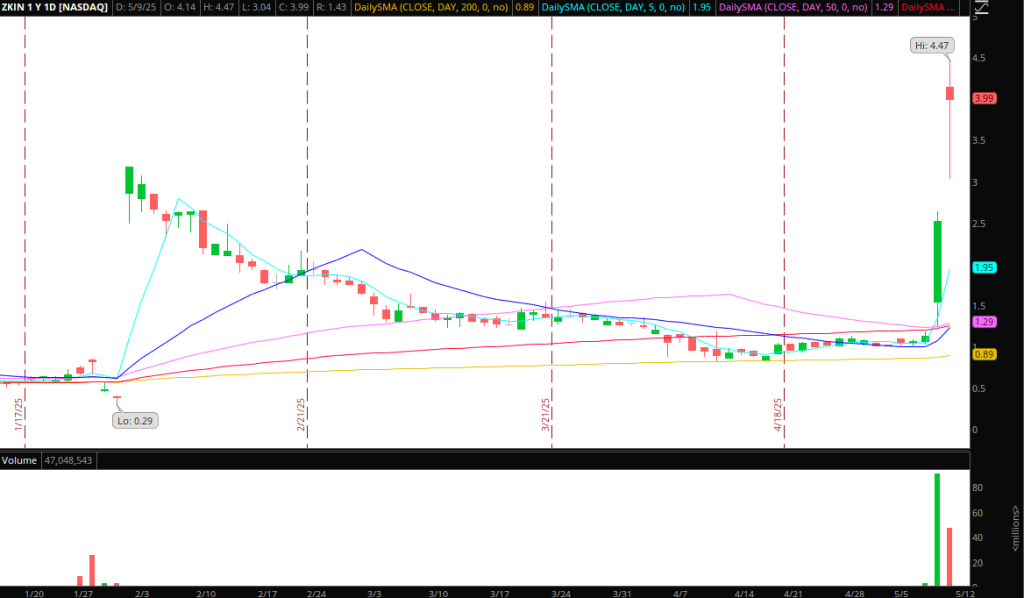
Task: Click the Volume study label
Action: click(19, 460)
